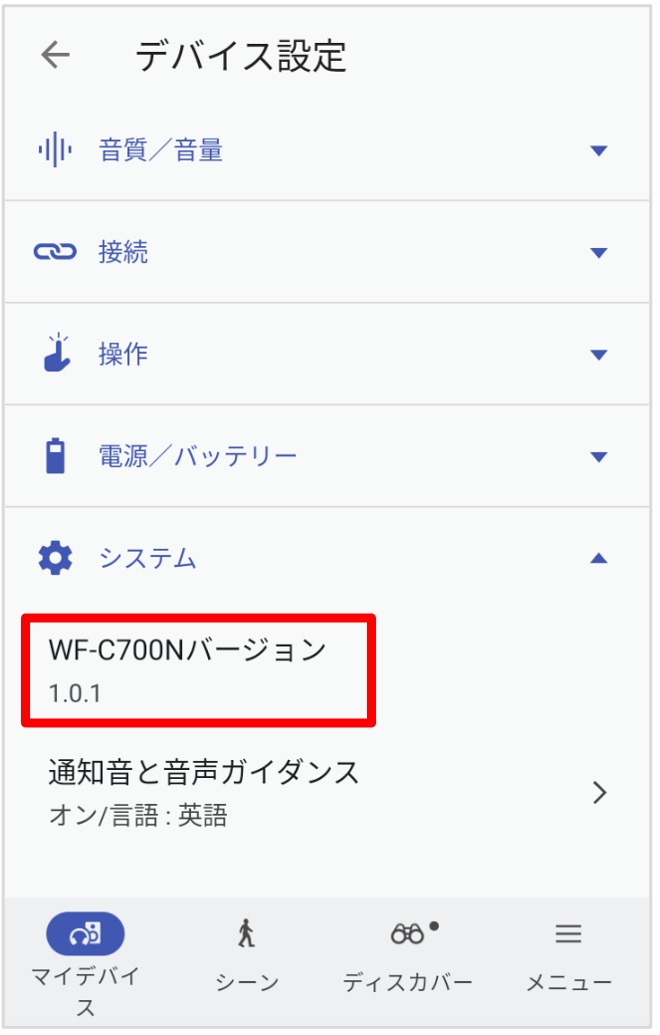
Task: Open the メニュー hamburger icon
Action: (x=569, y=934)
